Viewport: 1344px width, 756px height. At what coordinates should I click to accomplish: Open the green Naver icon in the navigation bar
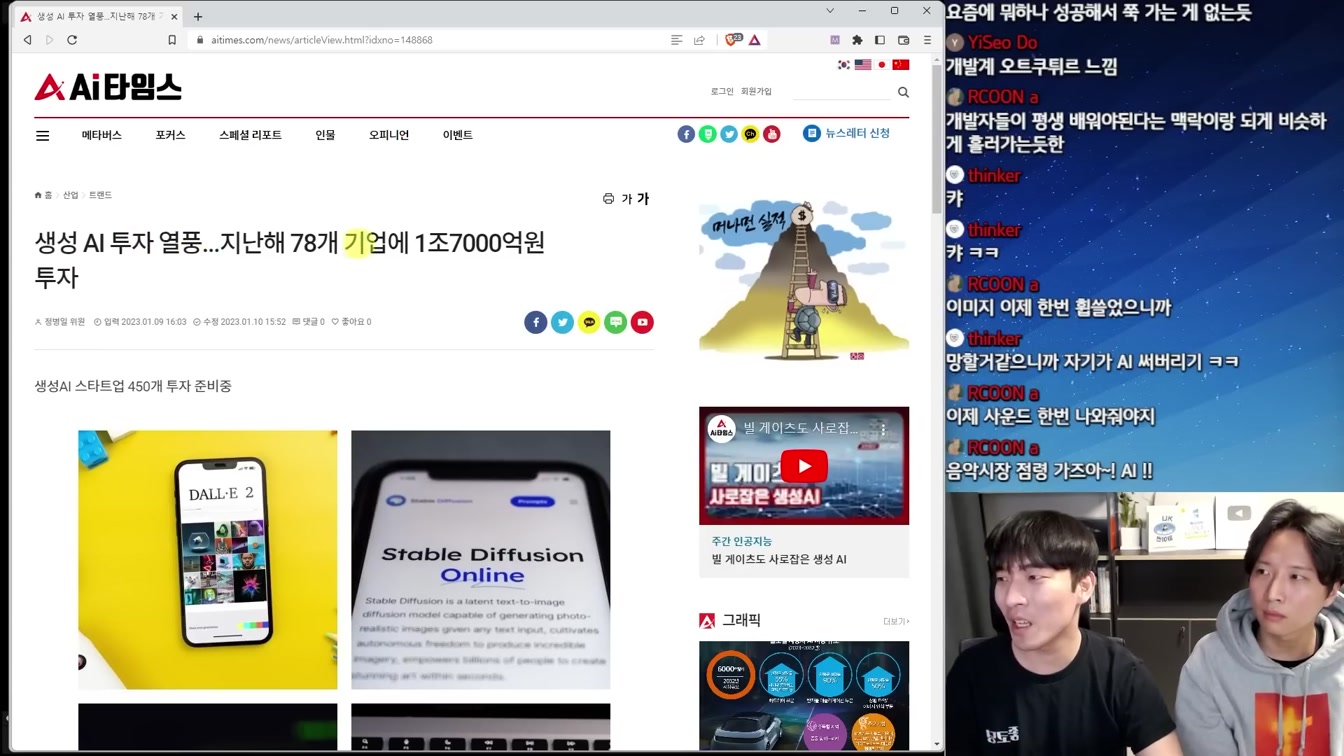coord(708,134)
